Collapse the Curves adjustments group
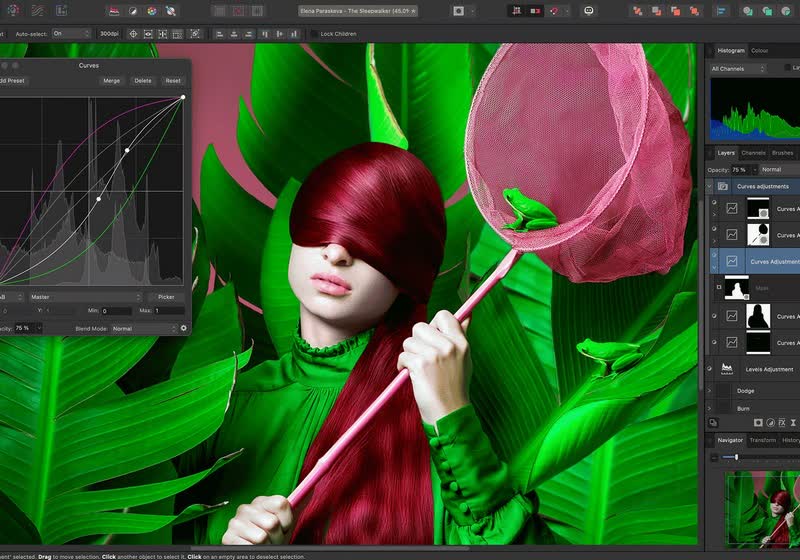This screenshot has height=560, width=800. click(x=710, y=186)
